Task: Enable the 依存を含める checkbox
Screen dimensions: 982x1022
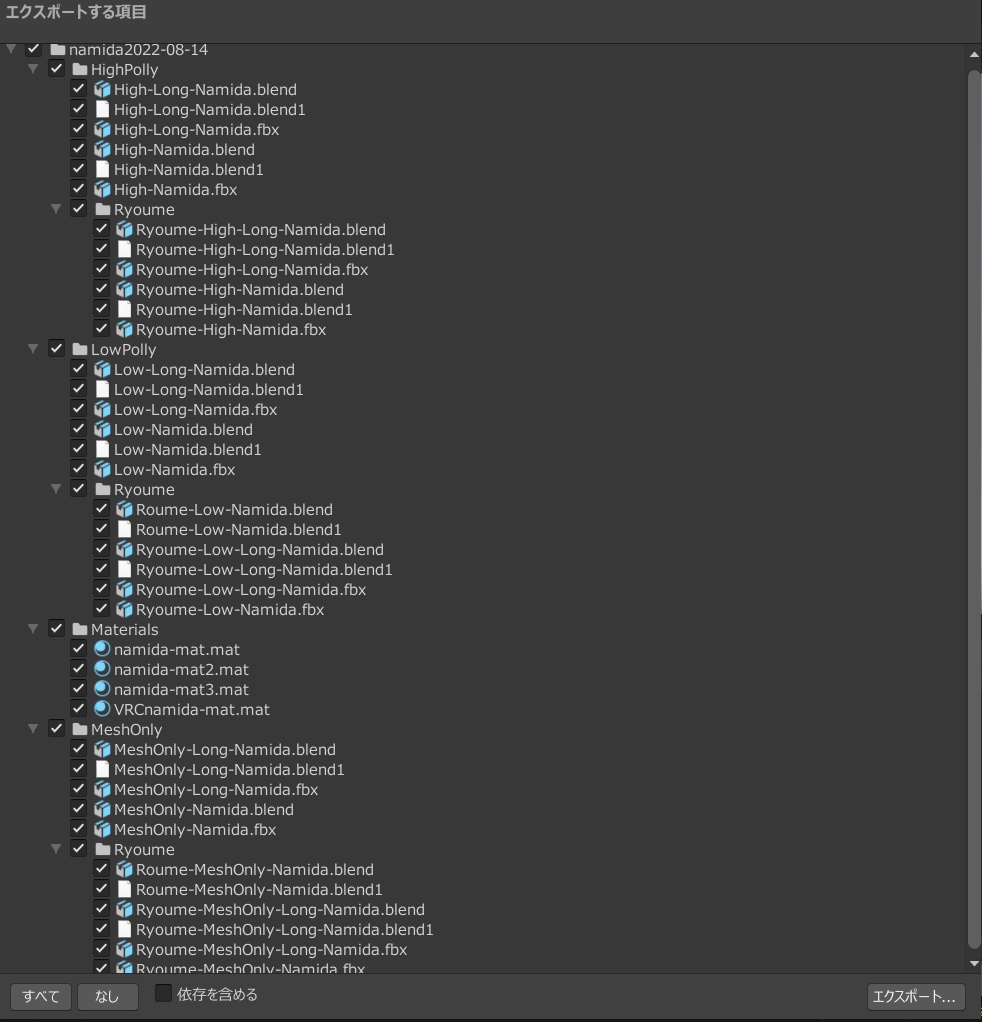Action: (x=162, y=993)
